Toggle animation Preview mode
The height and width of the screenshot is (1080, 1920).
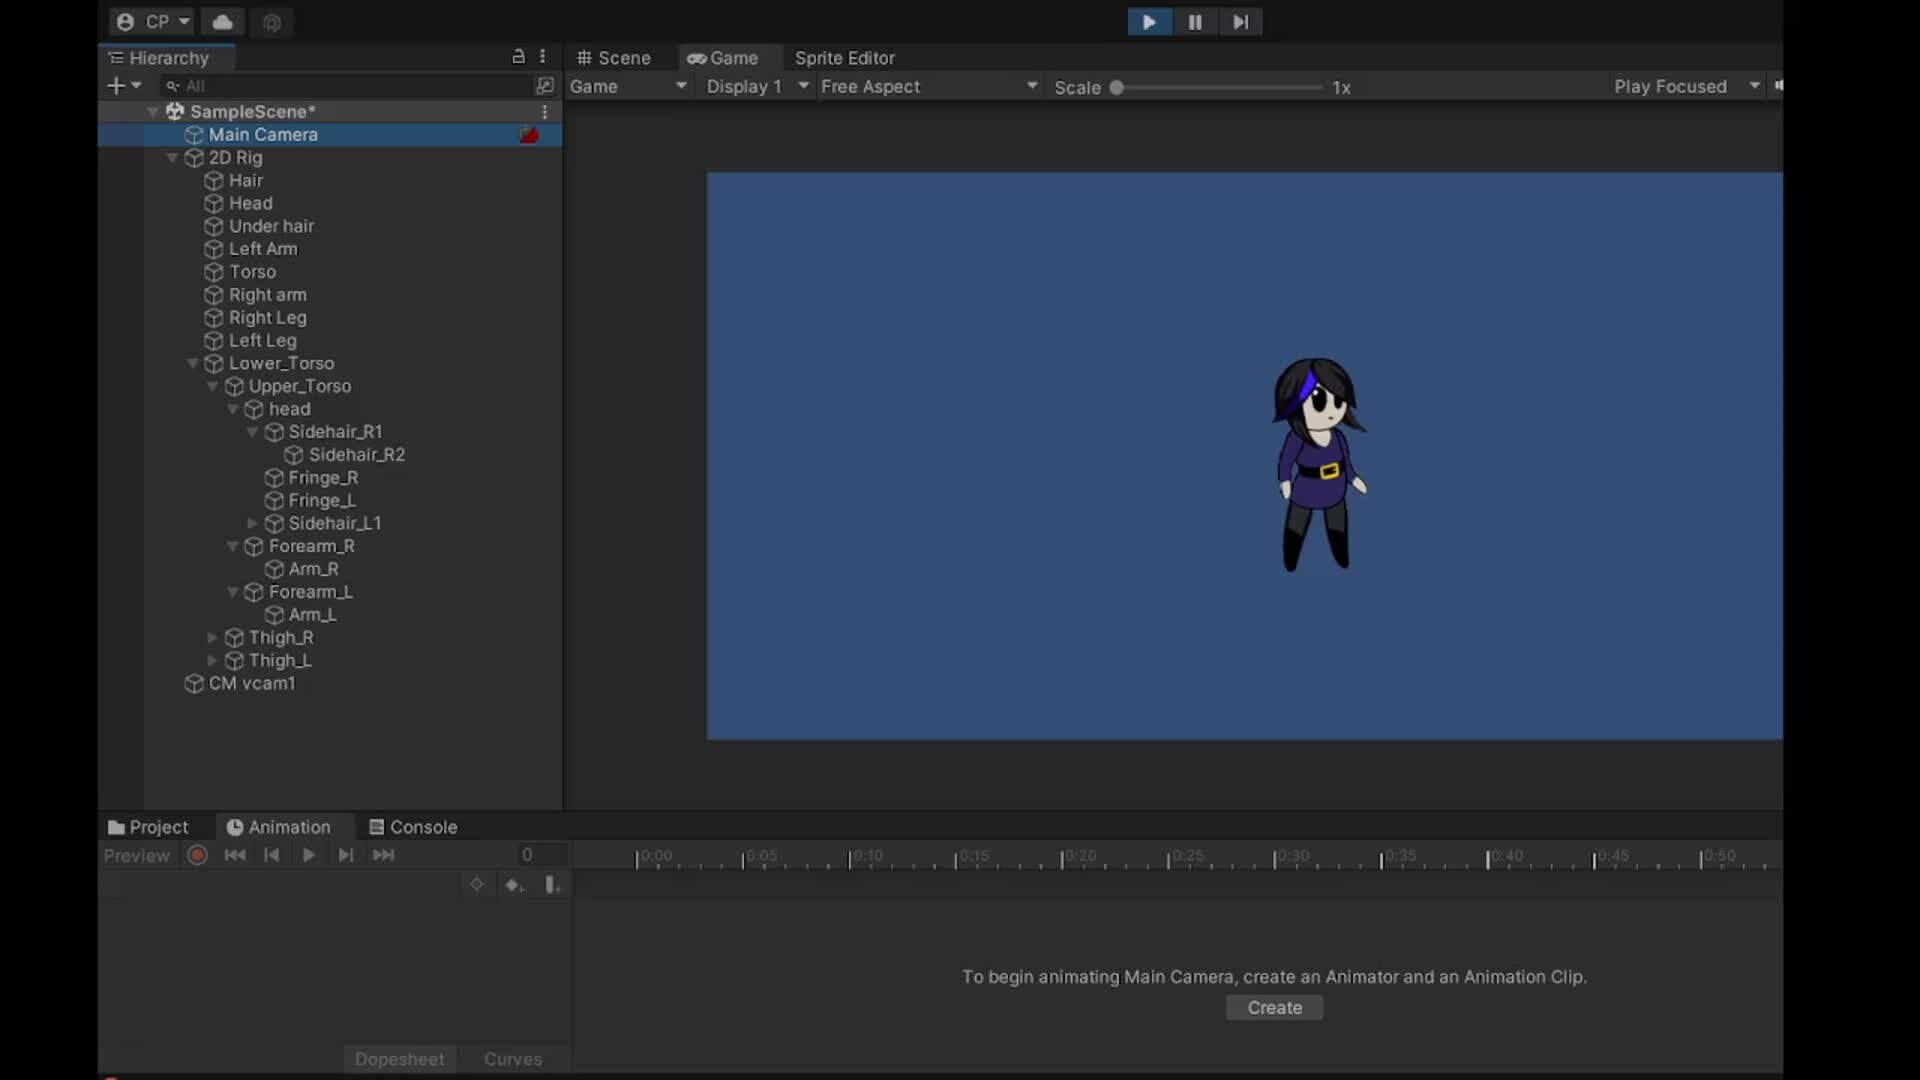point(137,856)
